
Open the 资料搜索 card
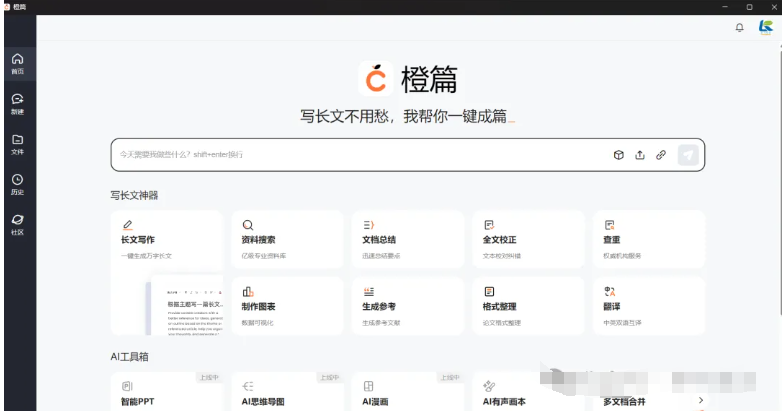click(287, 239)
